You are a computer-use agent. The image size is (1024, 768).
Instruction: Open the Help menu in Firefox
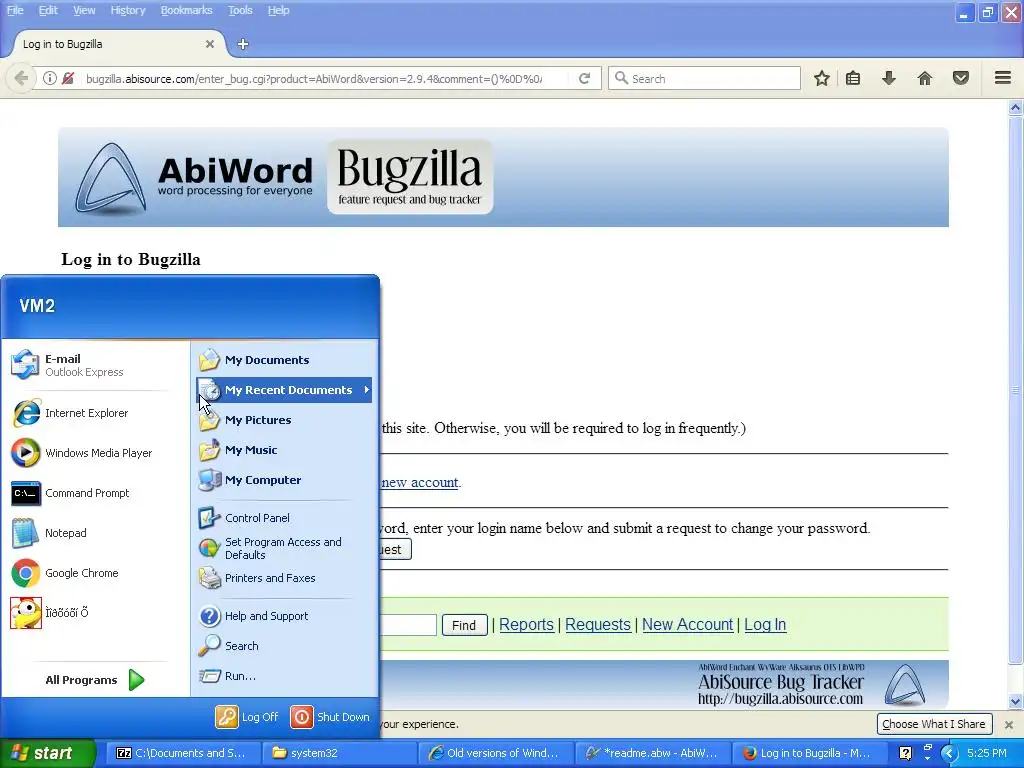[x=278, y=10]
